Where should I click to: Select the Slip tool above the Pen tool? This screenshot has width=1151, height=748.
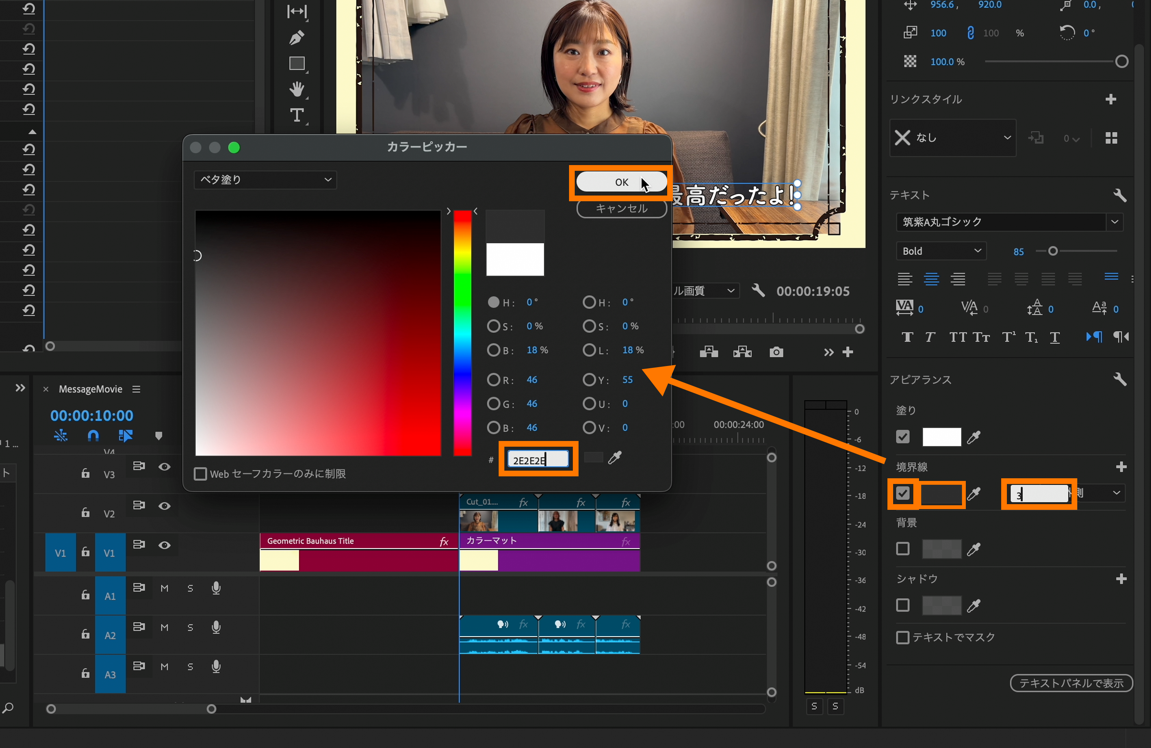pyautogui.click(x=297, y=11)
